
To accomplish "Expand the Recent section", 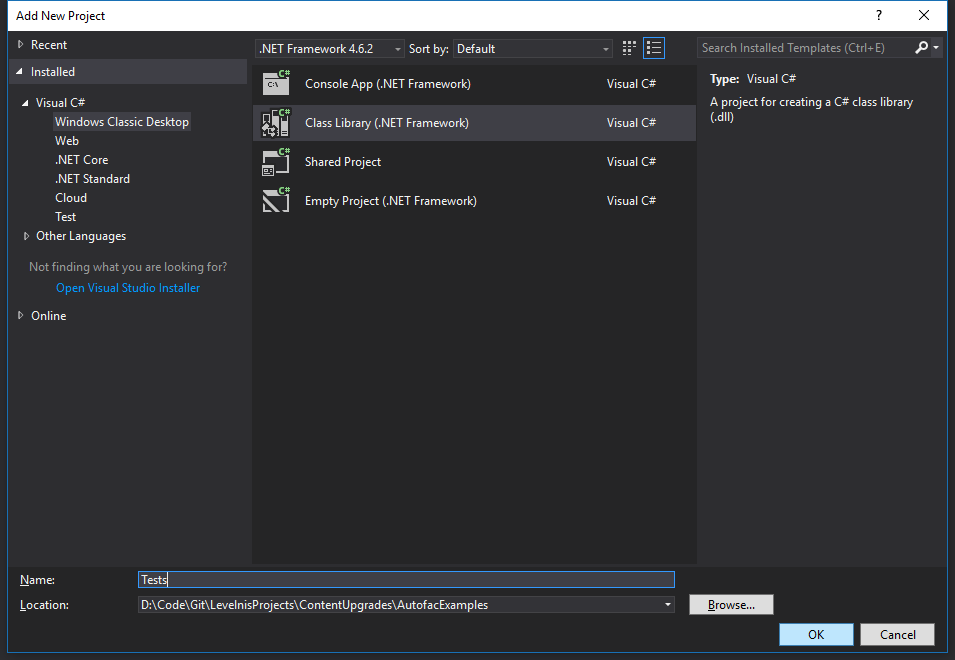I will (20, 44).
